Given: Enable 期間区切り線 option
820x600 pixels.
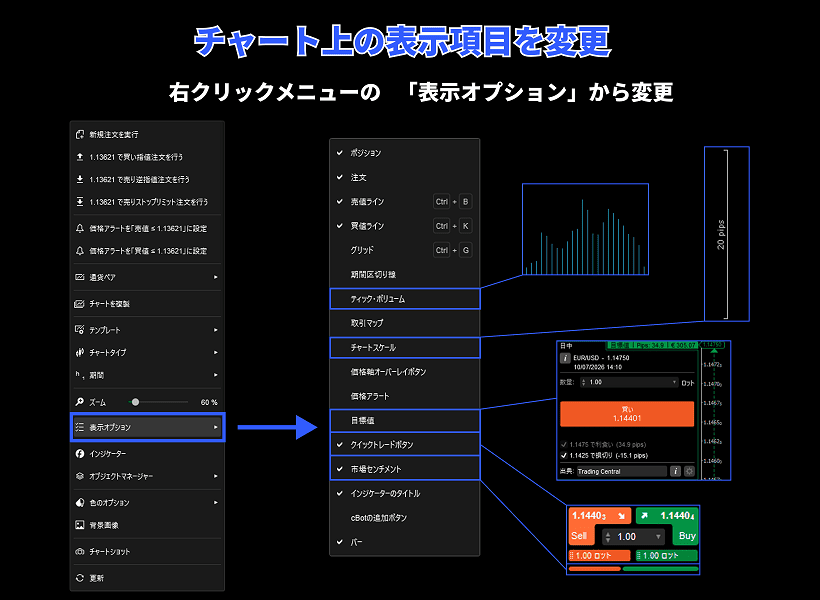Looking at the screenshot, I should tap(405, 275).
